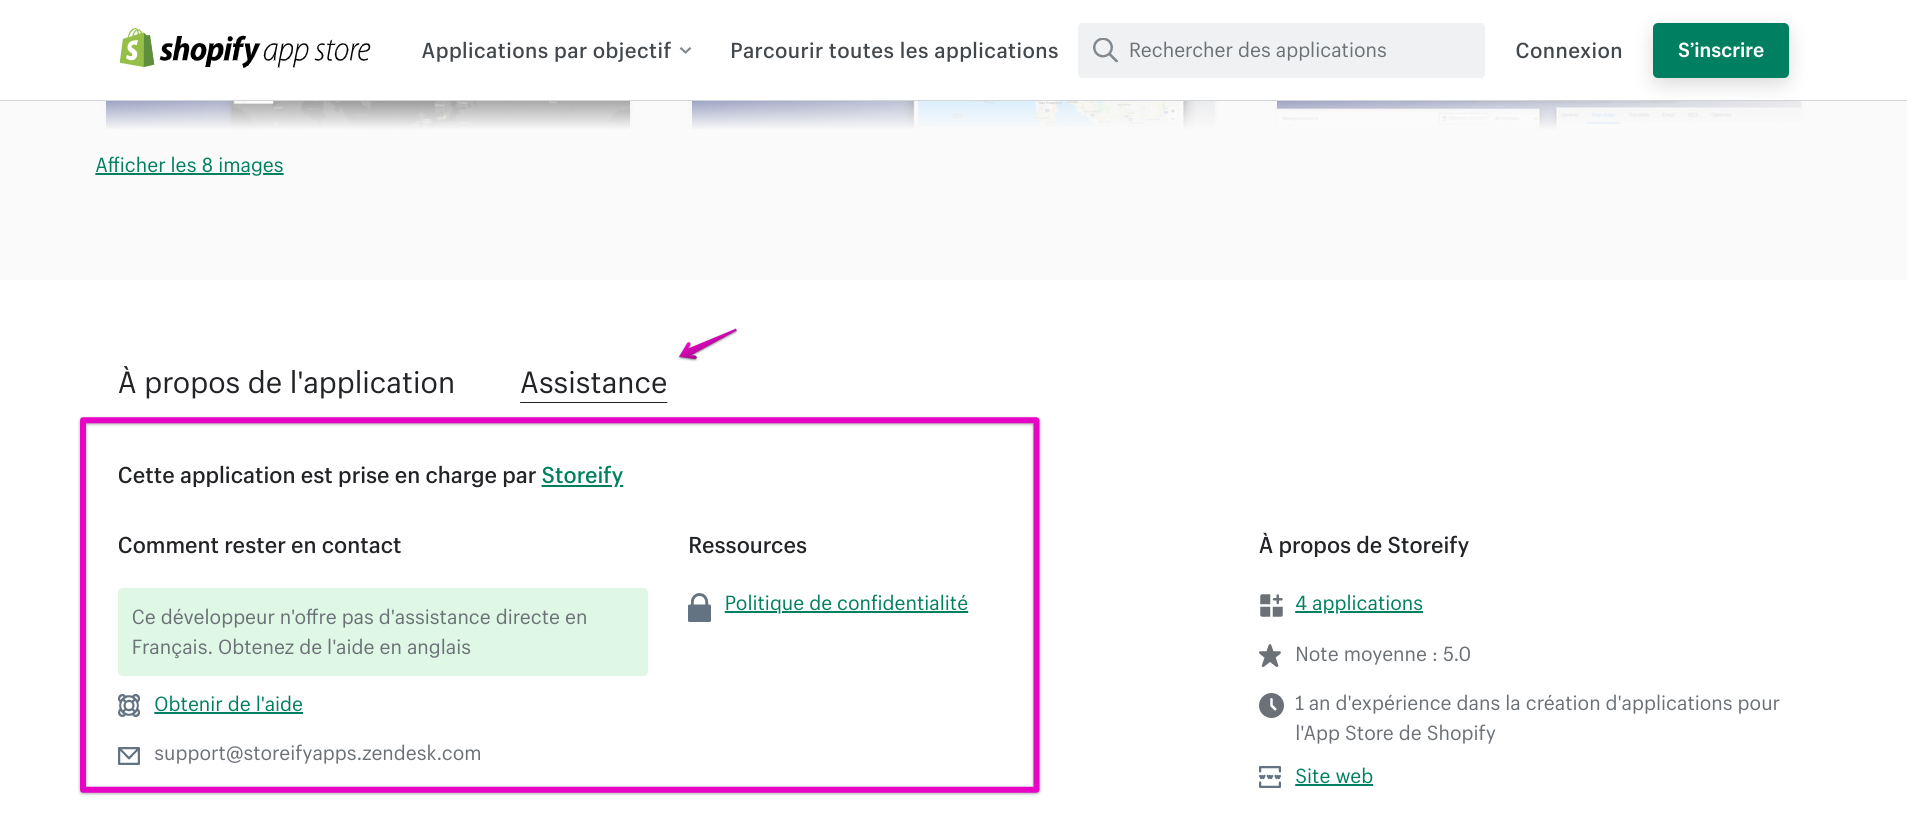The width and height of the screenshot is (1907, 832).
Task: Click the Shopify bag logo icon
Action: pos(136,48)
